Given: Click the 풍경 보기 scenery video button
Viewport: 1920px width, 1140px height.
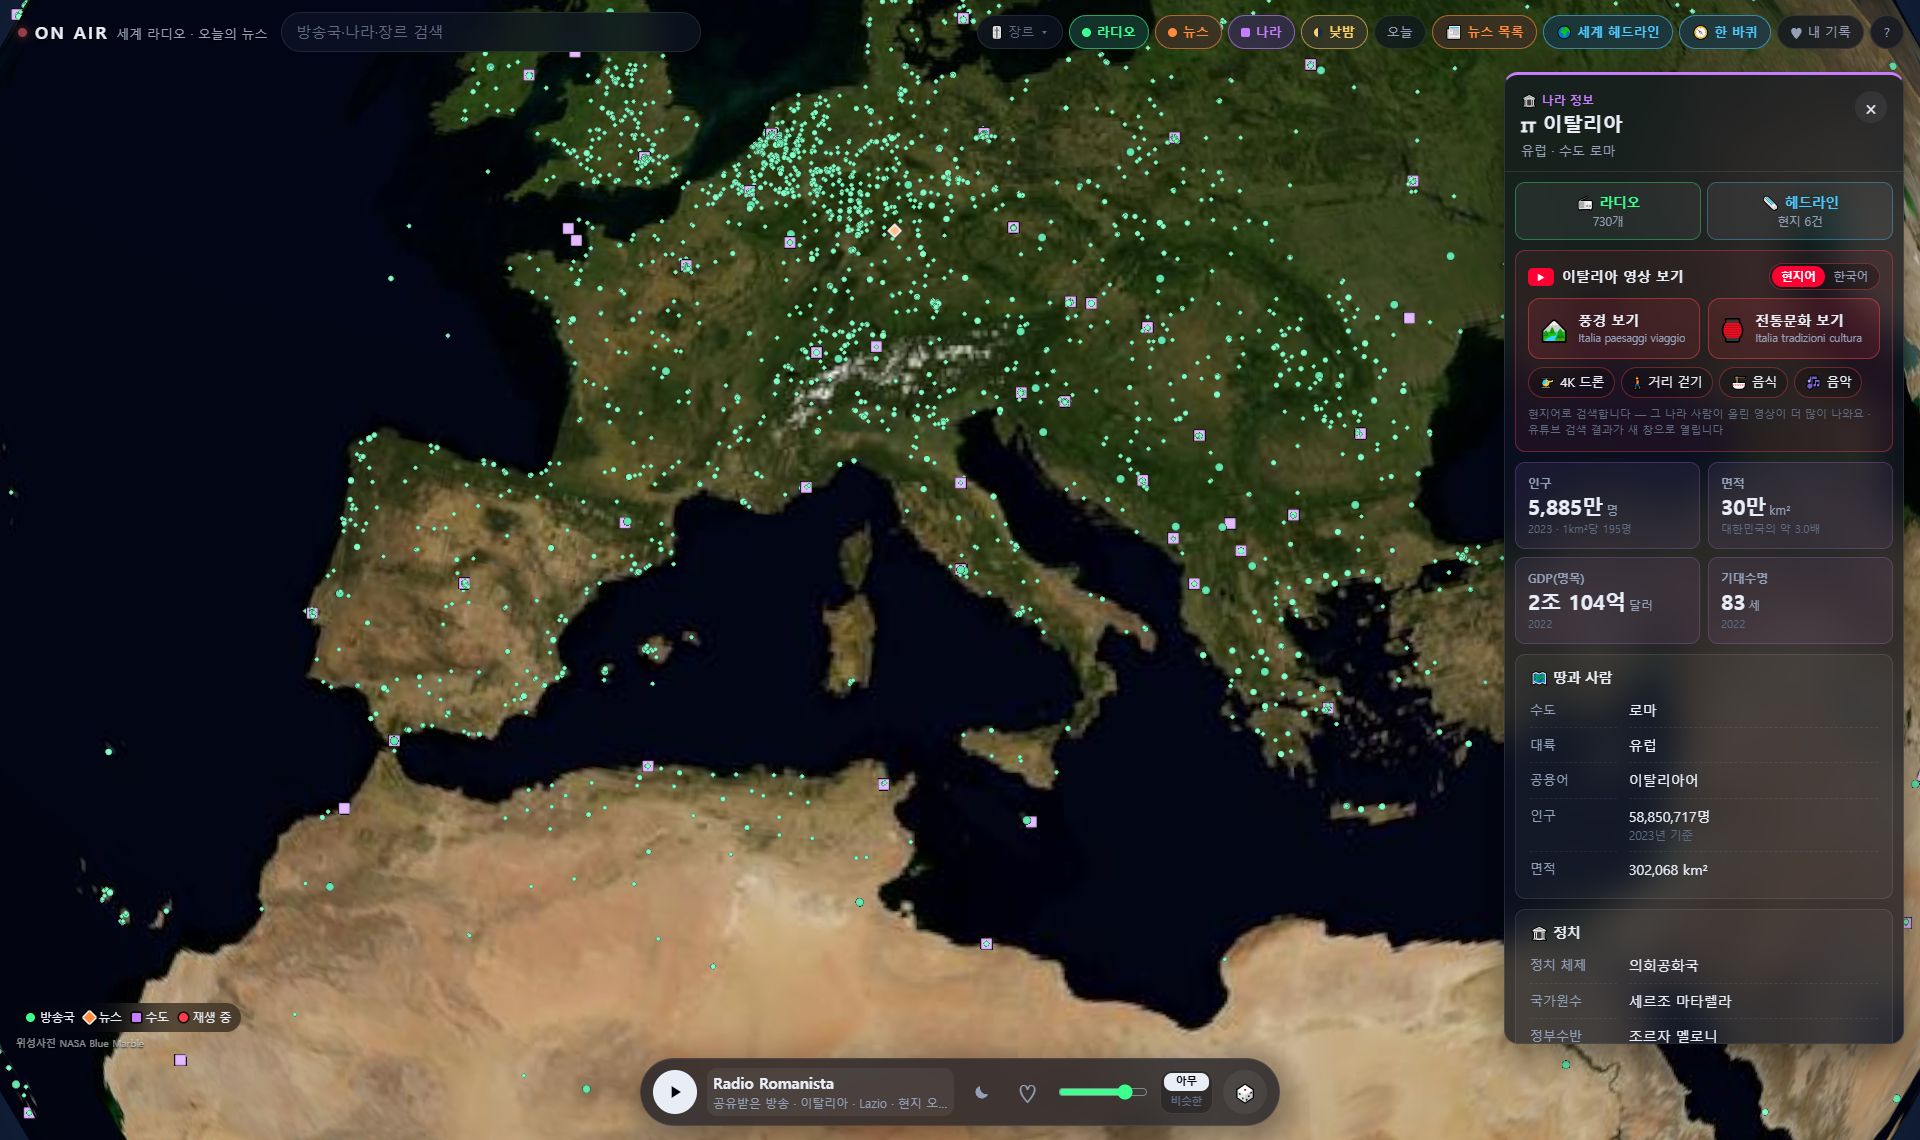Looking at the screenshot, I should (1614, 329).
